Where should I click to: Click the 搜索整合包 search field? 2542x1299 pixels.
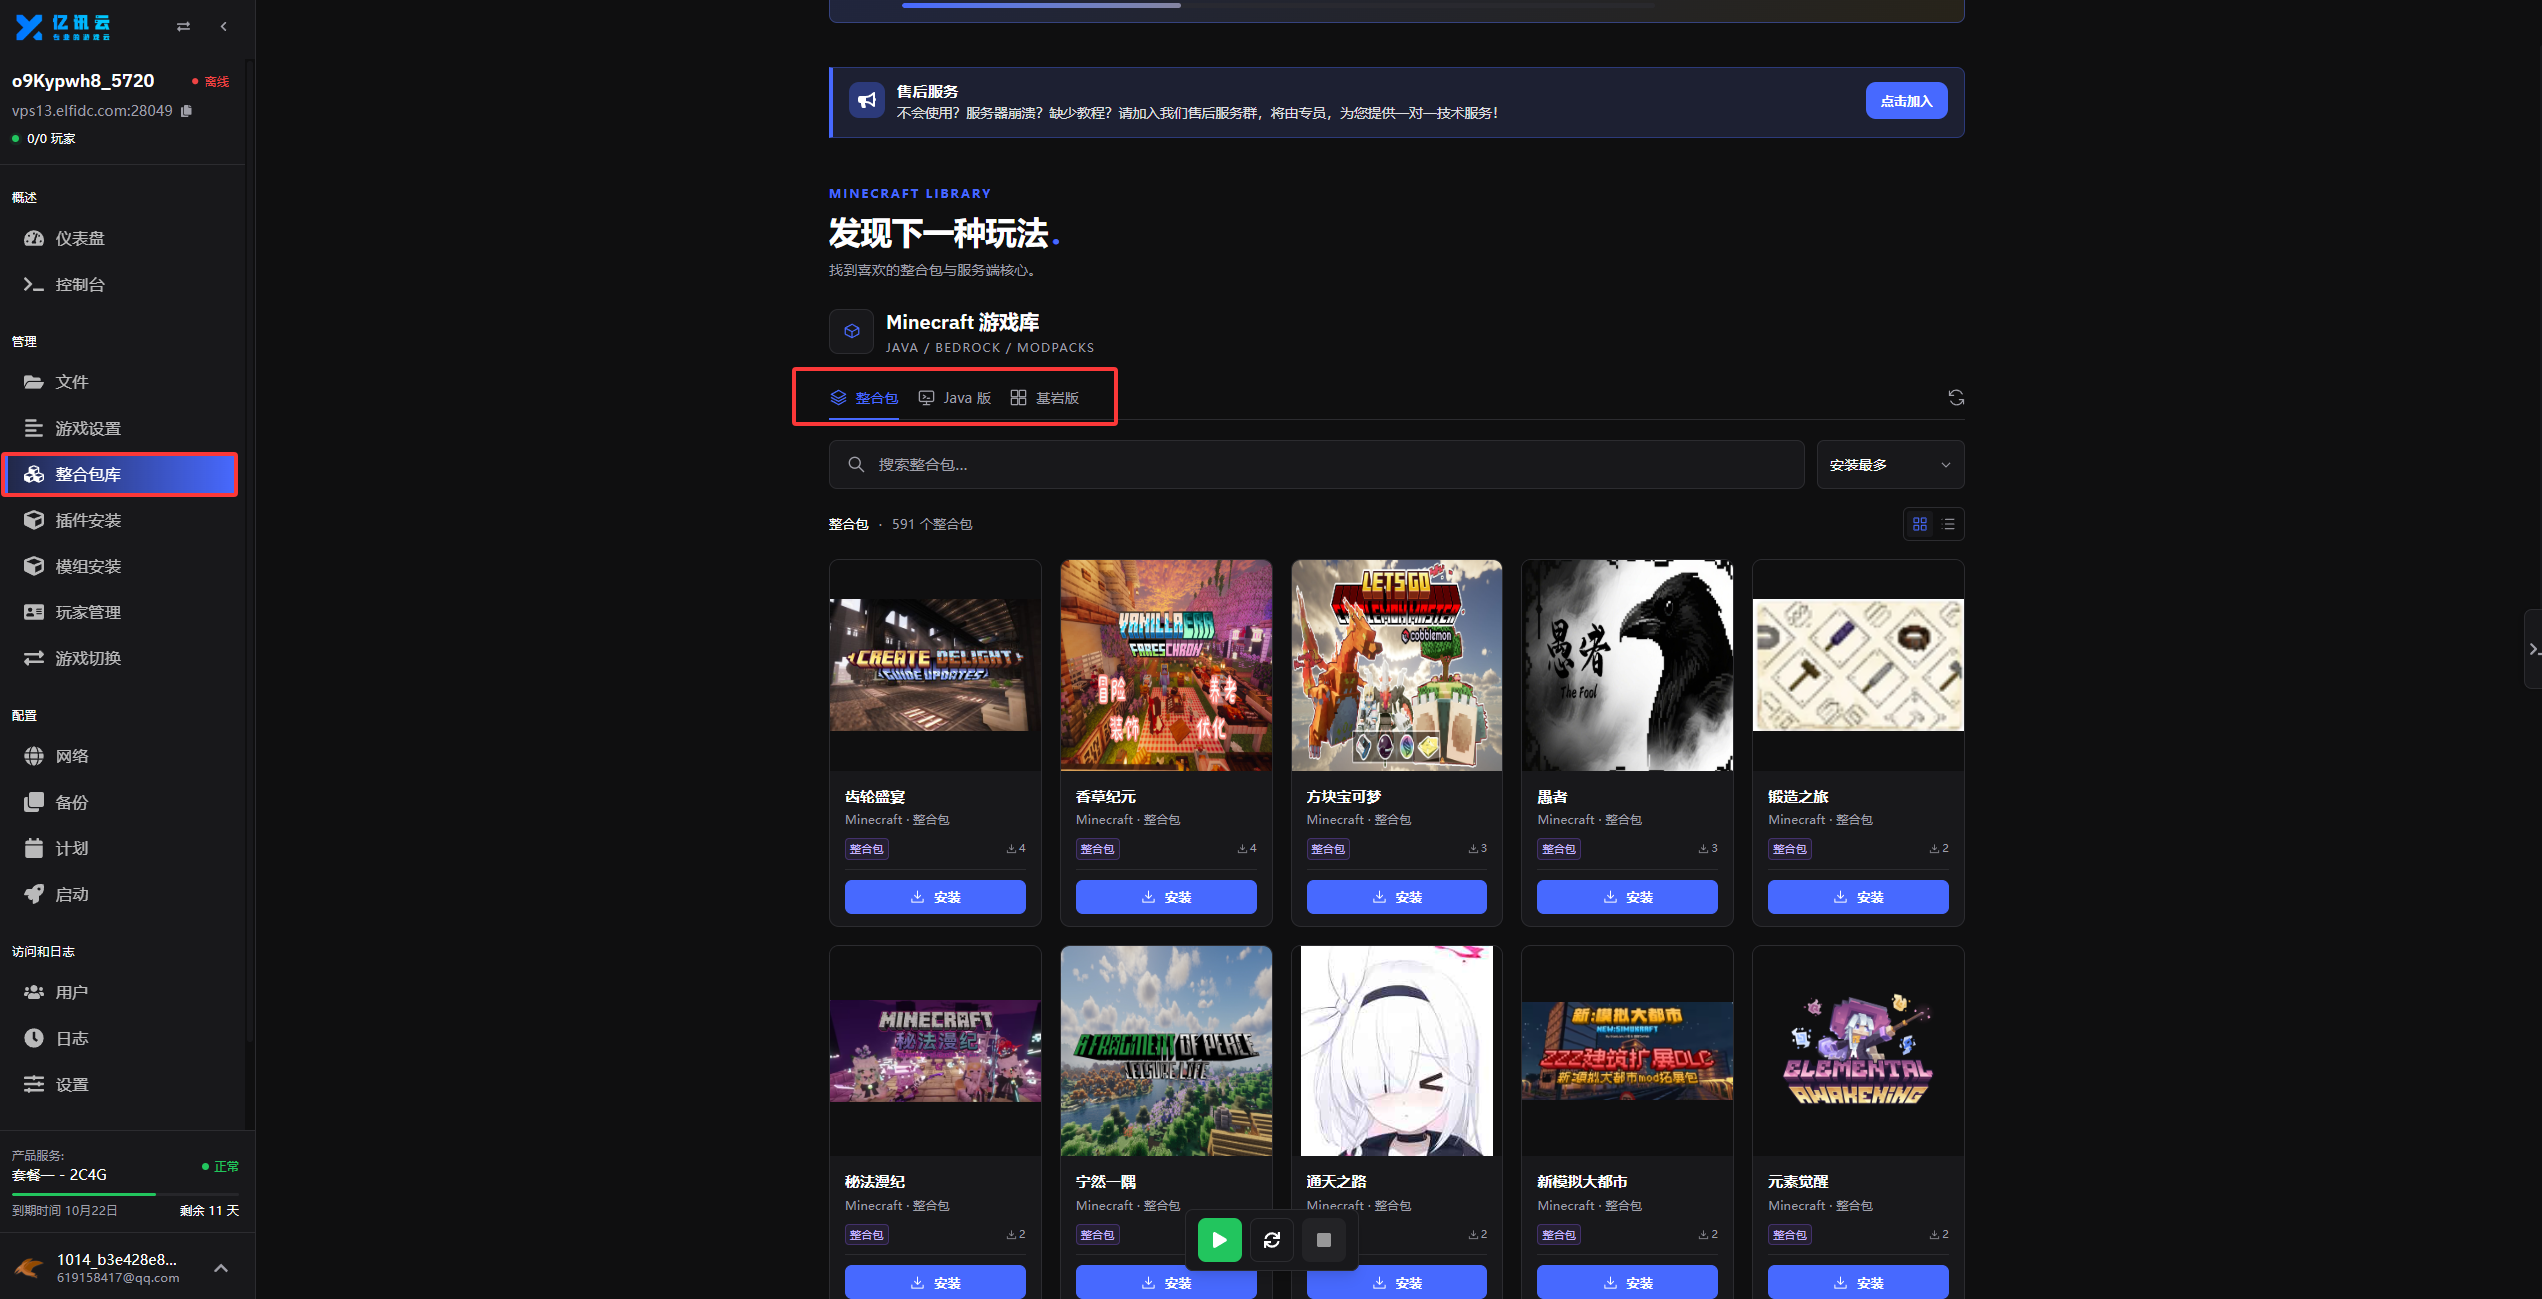coord(1316,465)
